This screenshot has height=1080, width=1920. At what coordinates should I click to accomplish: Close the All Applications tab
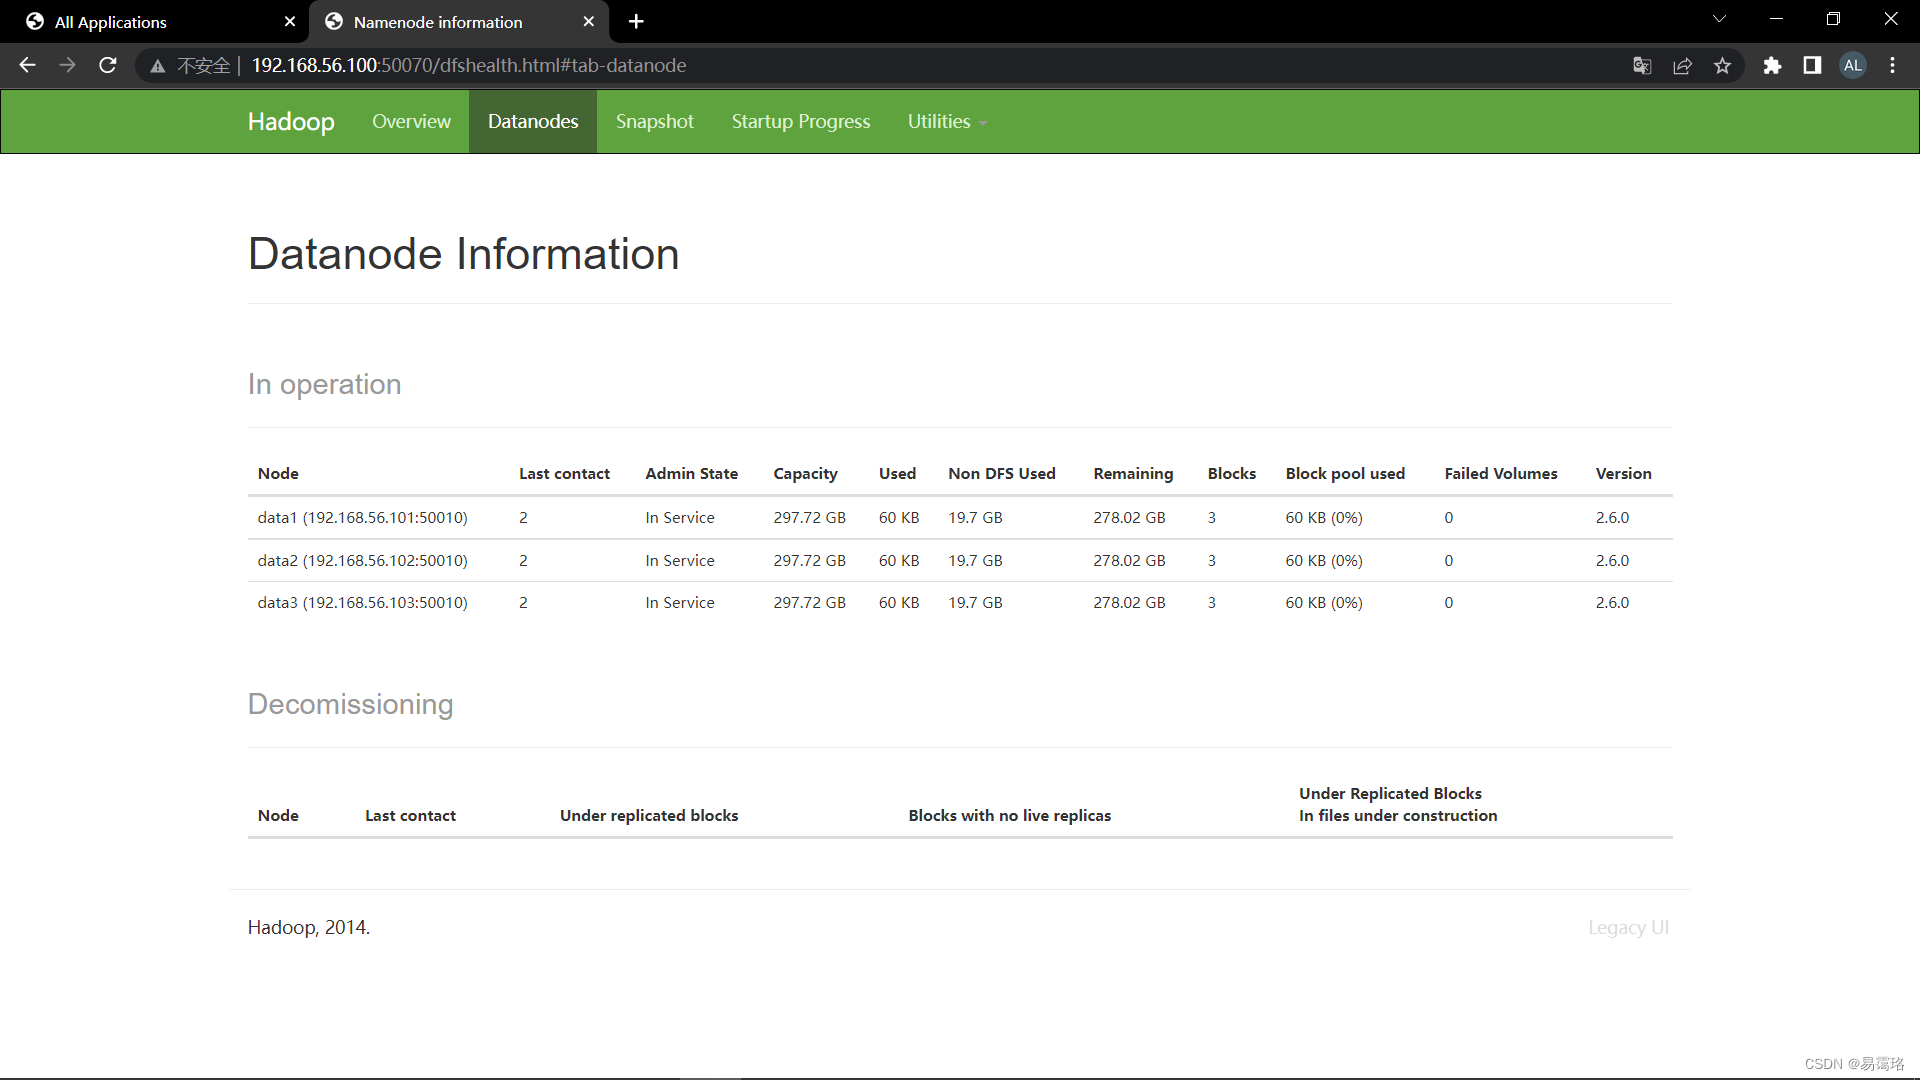click(x=290, y=21)
